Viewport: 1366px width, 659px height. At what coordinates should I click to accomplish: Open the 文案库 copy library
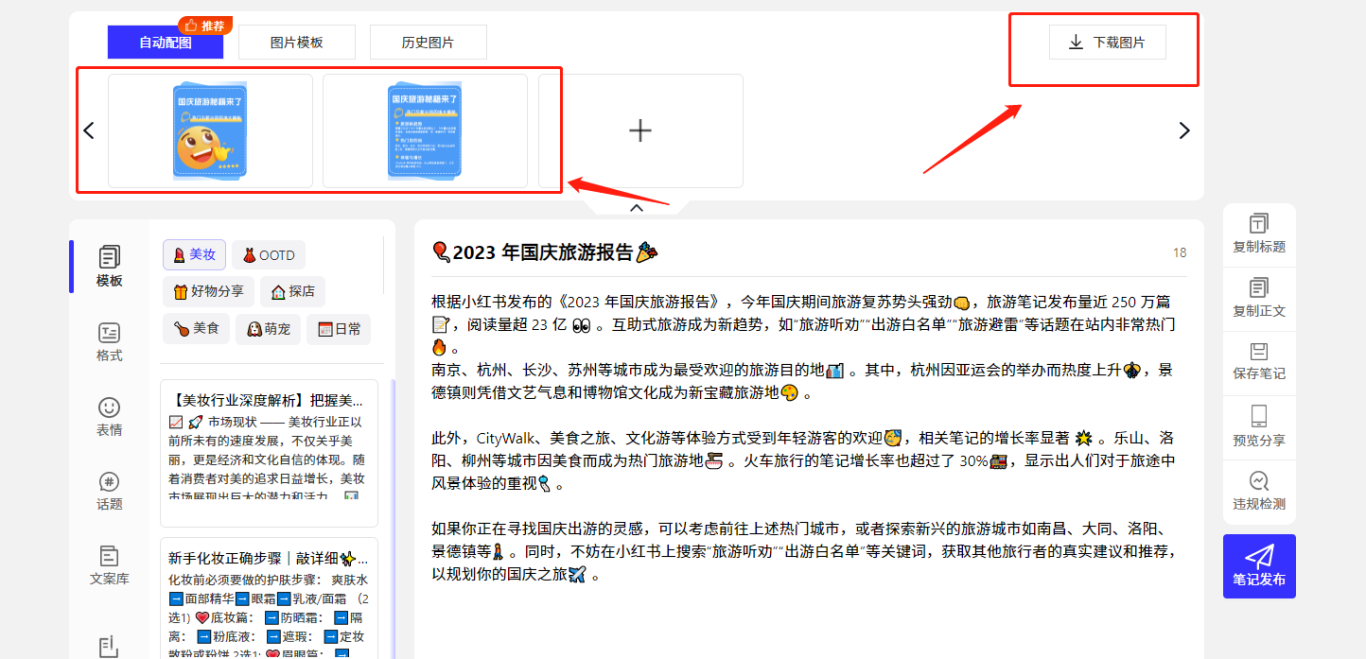[x=109, y=566]
